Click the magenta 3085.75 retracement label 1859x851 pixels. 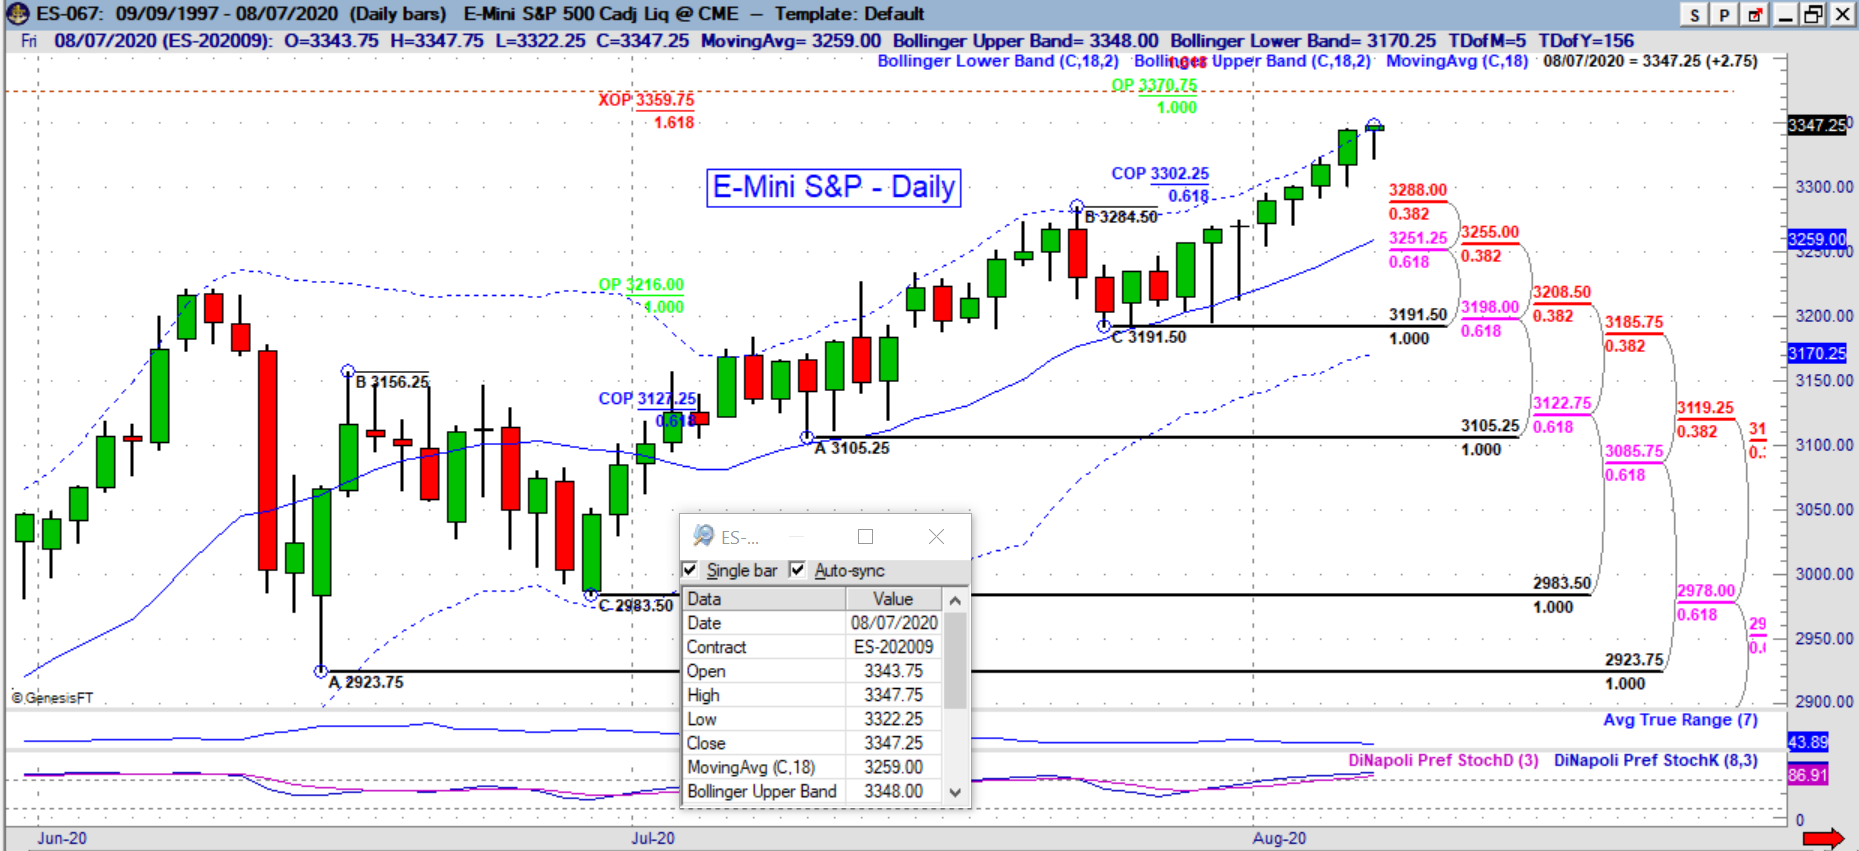pos(1634,451)
